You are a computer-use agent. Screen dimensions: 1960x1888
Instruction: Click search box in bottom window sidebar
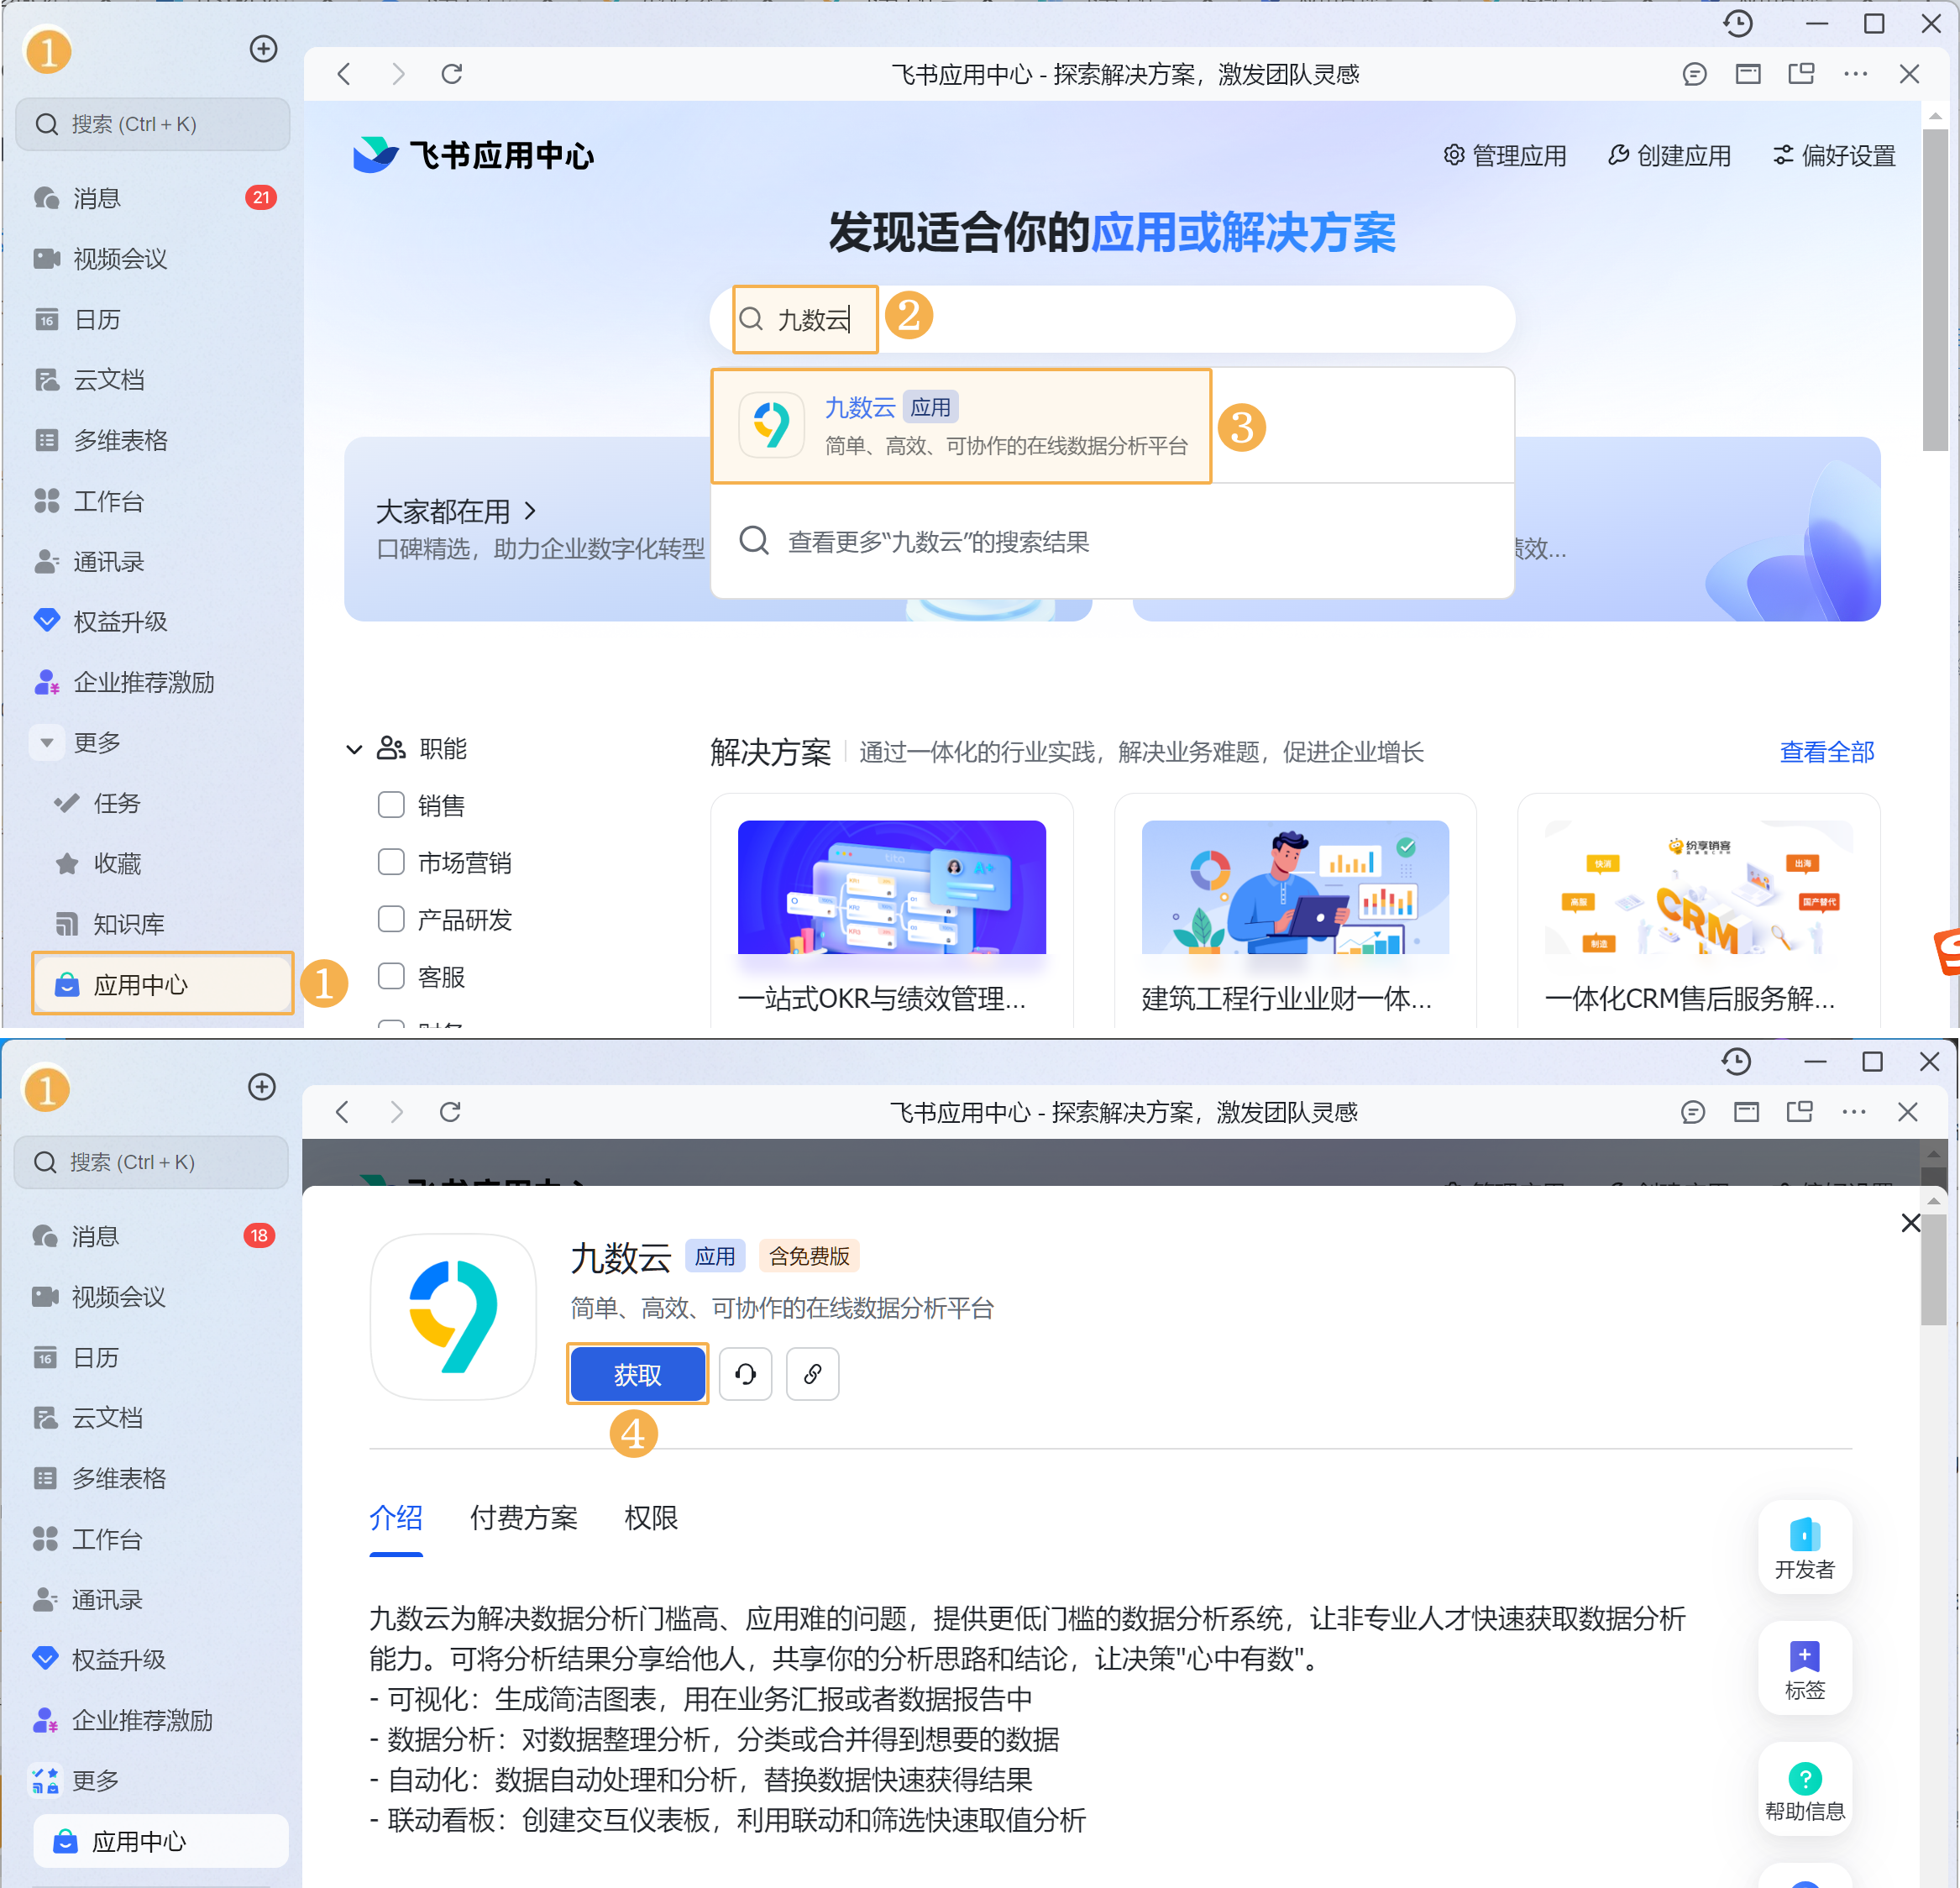(x=151, y=1162)
